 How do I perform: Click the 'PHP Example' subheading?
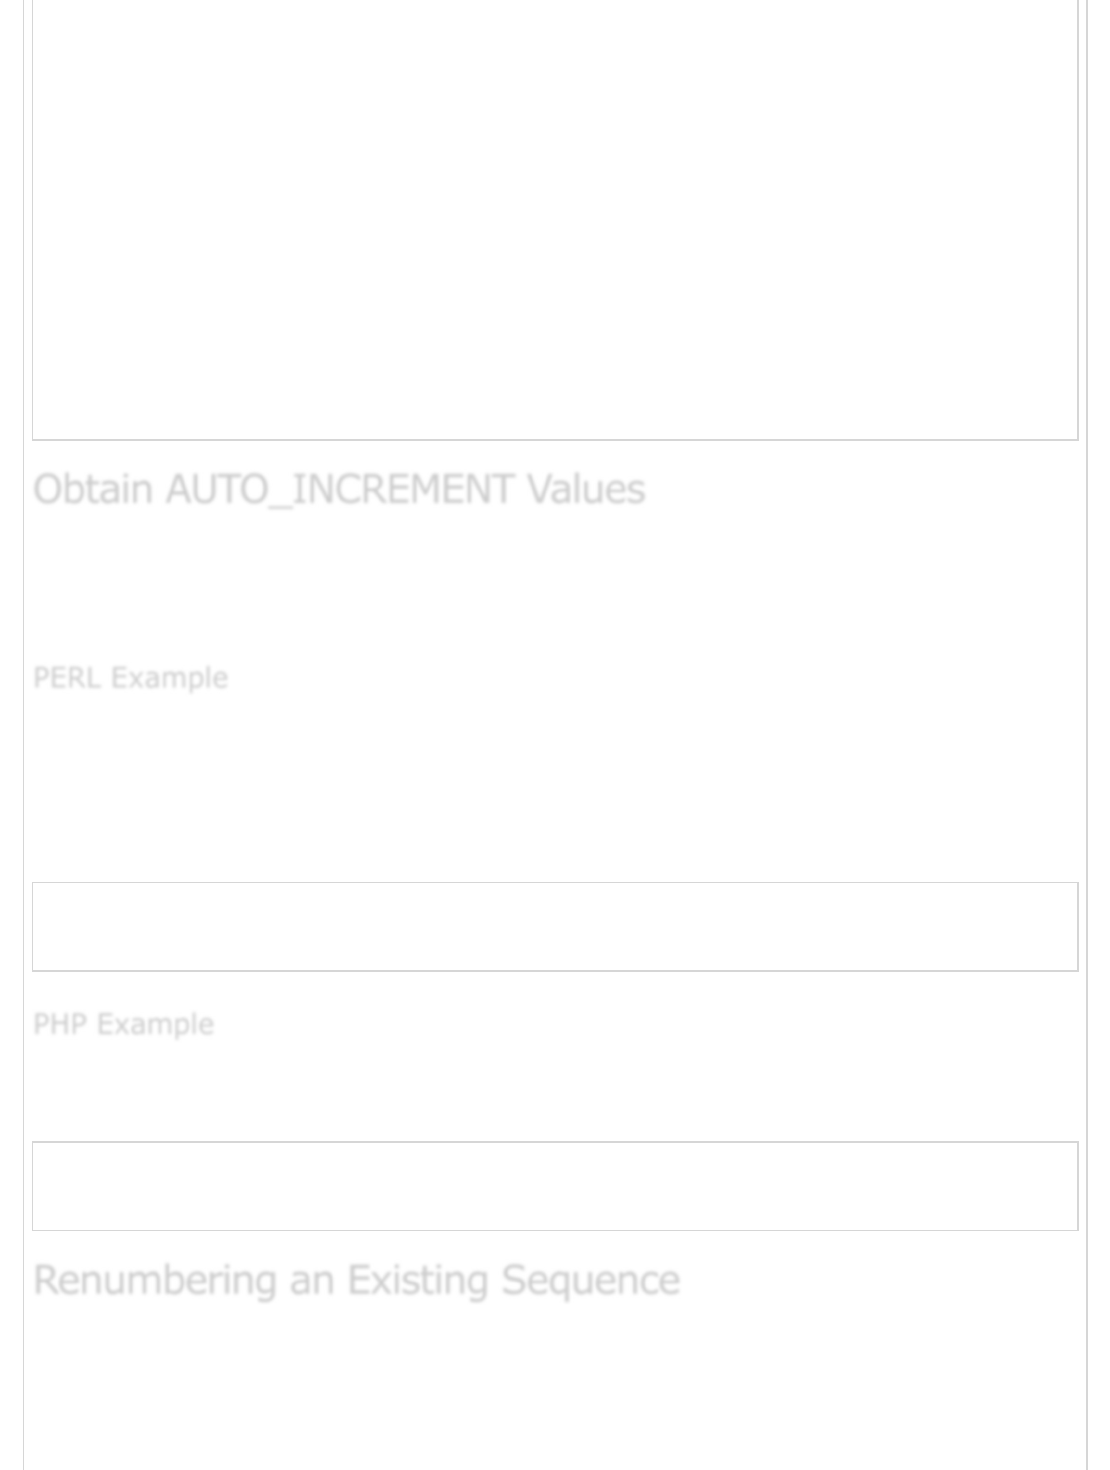coord(124,1024)
